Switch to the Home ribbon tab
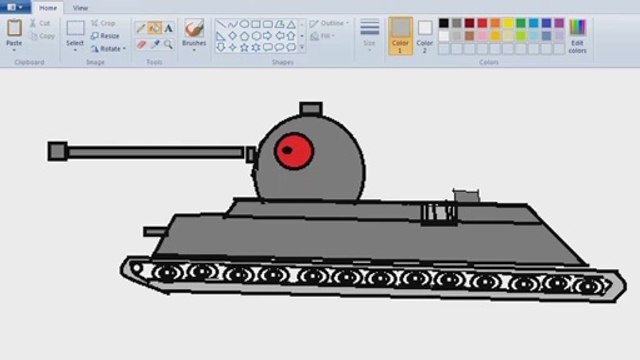Image resolution: width=640 pixels, height=360 pixels. pos(48,8)
